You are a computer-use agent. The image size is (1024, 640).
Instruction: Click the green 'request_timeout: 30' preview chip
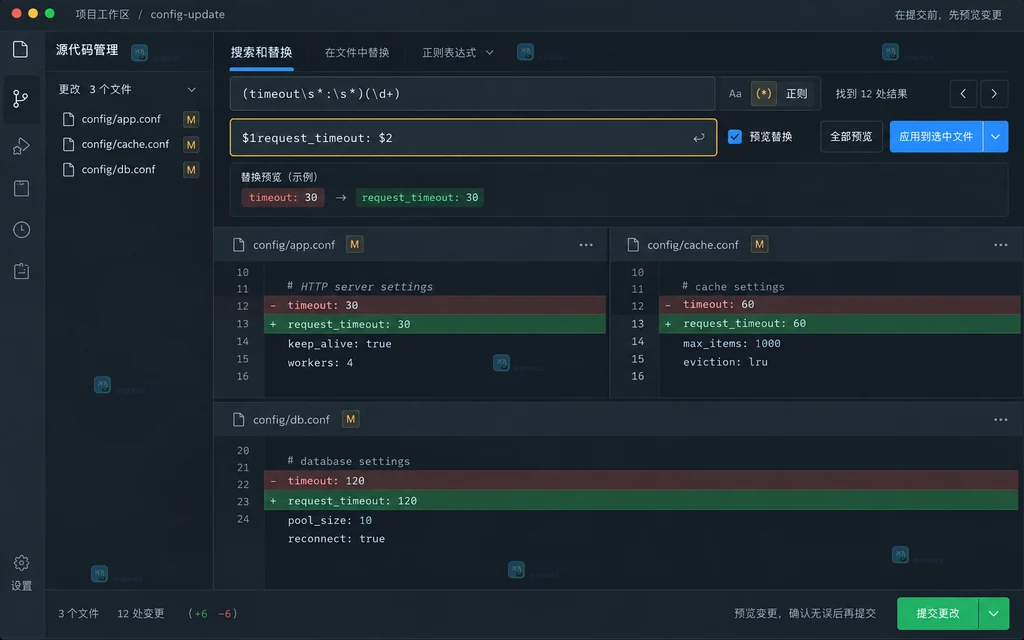click(419, 197)
